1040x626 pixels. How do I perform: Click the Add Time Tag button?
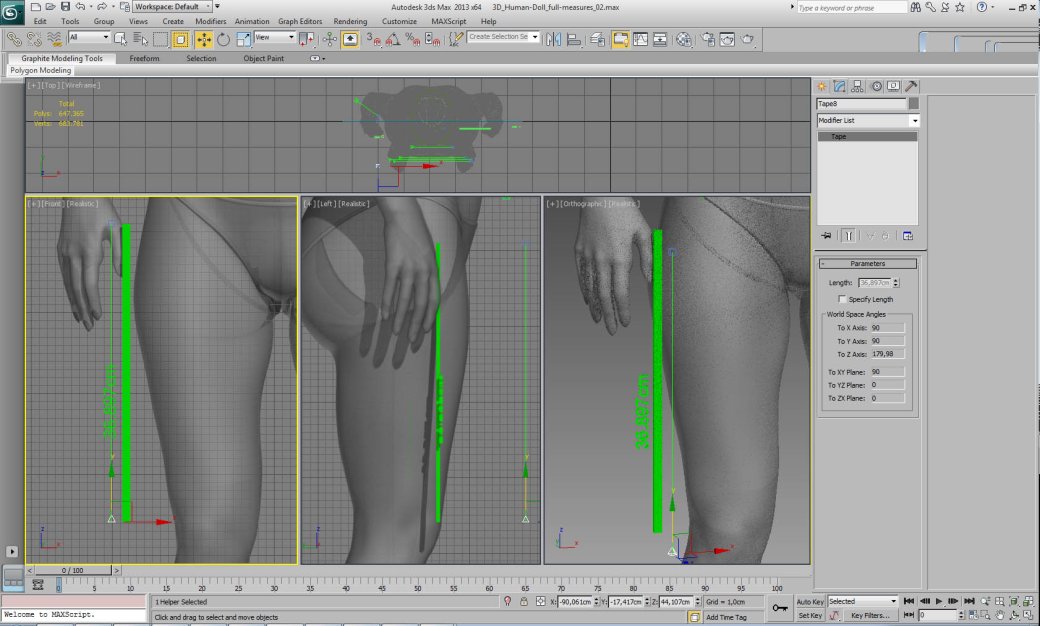(726, 617)
